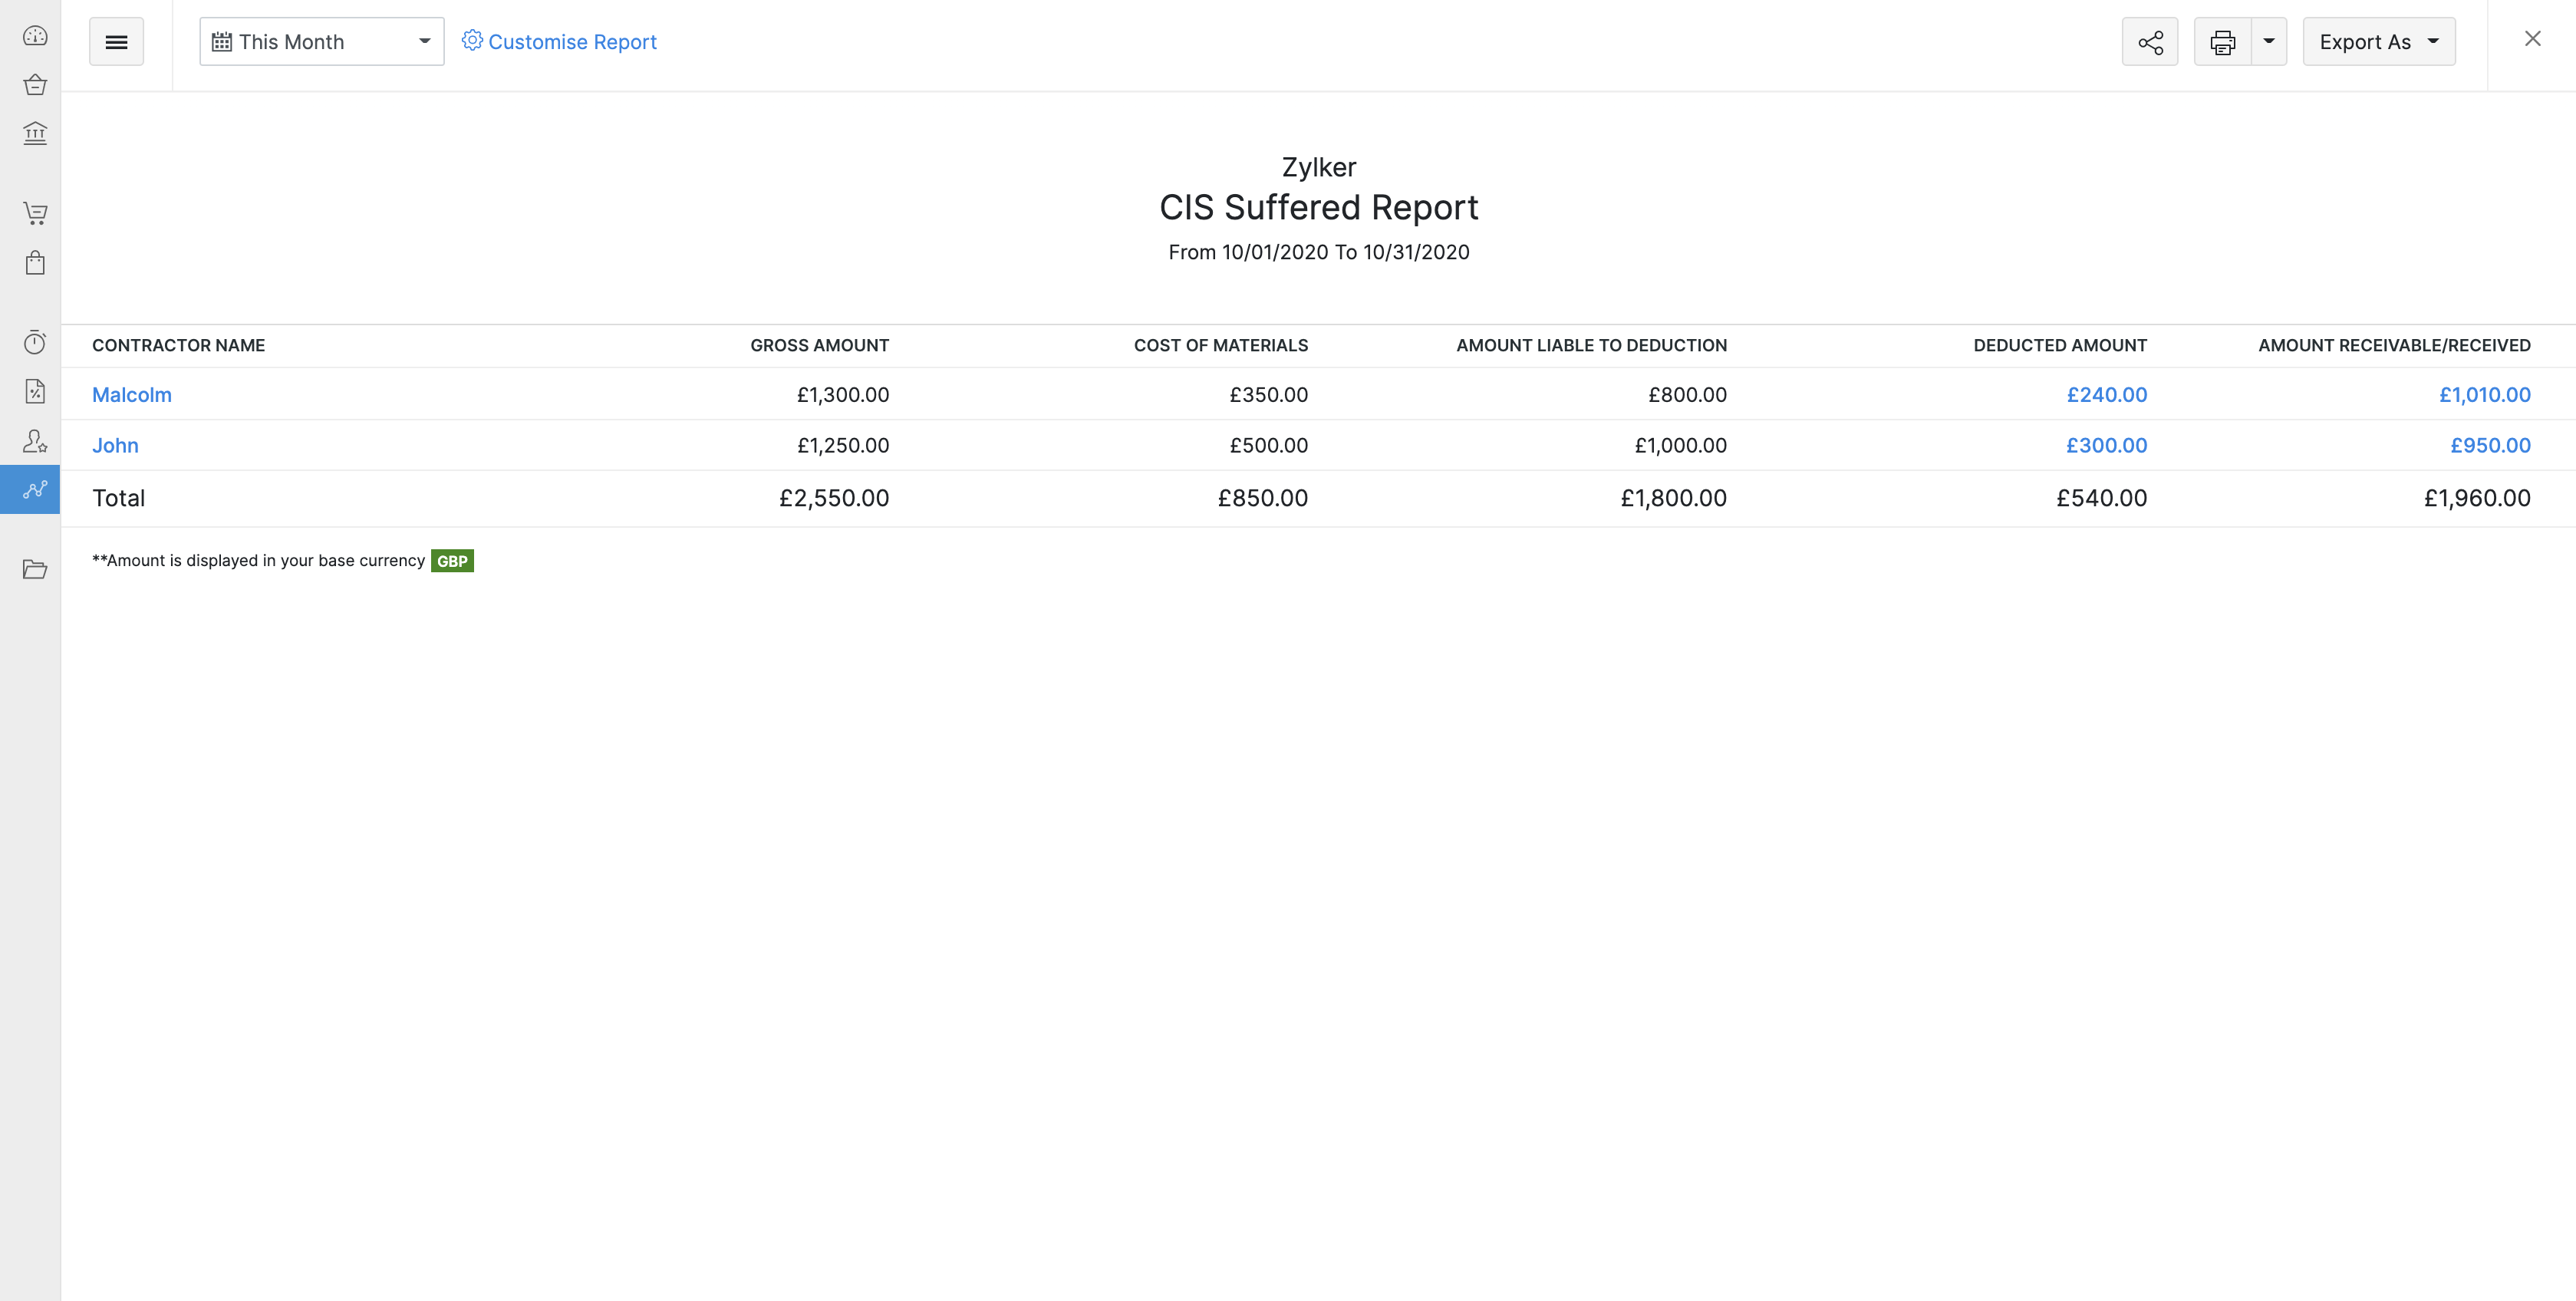Open the Accountant user-star icon
The width and height of the screenshot is (2576, 1301).
tap(35, 441)
